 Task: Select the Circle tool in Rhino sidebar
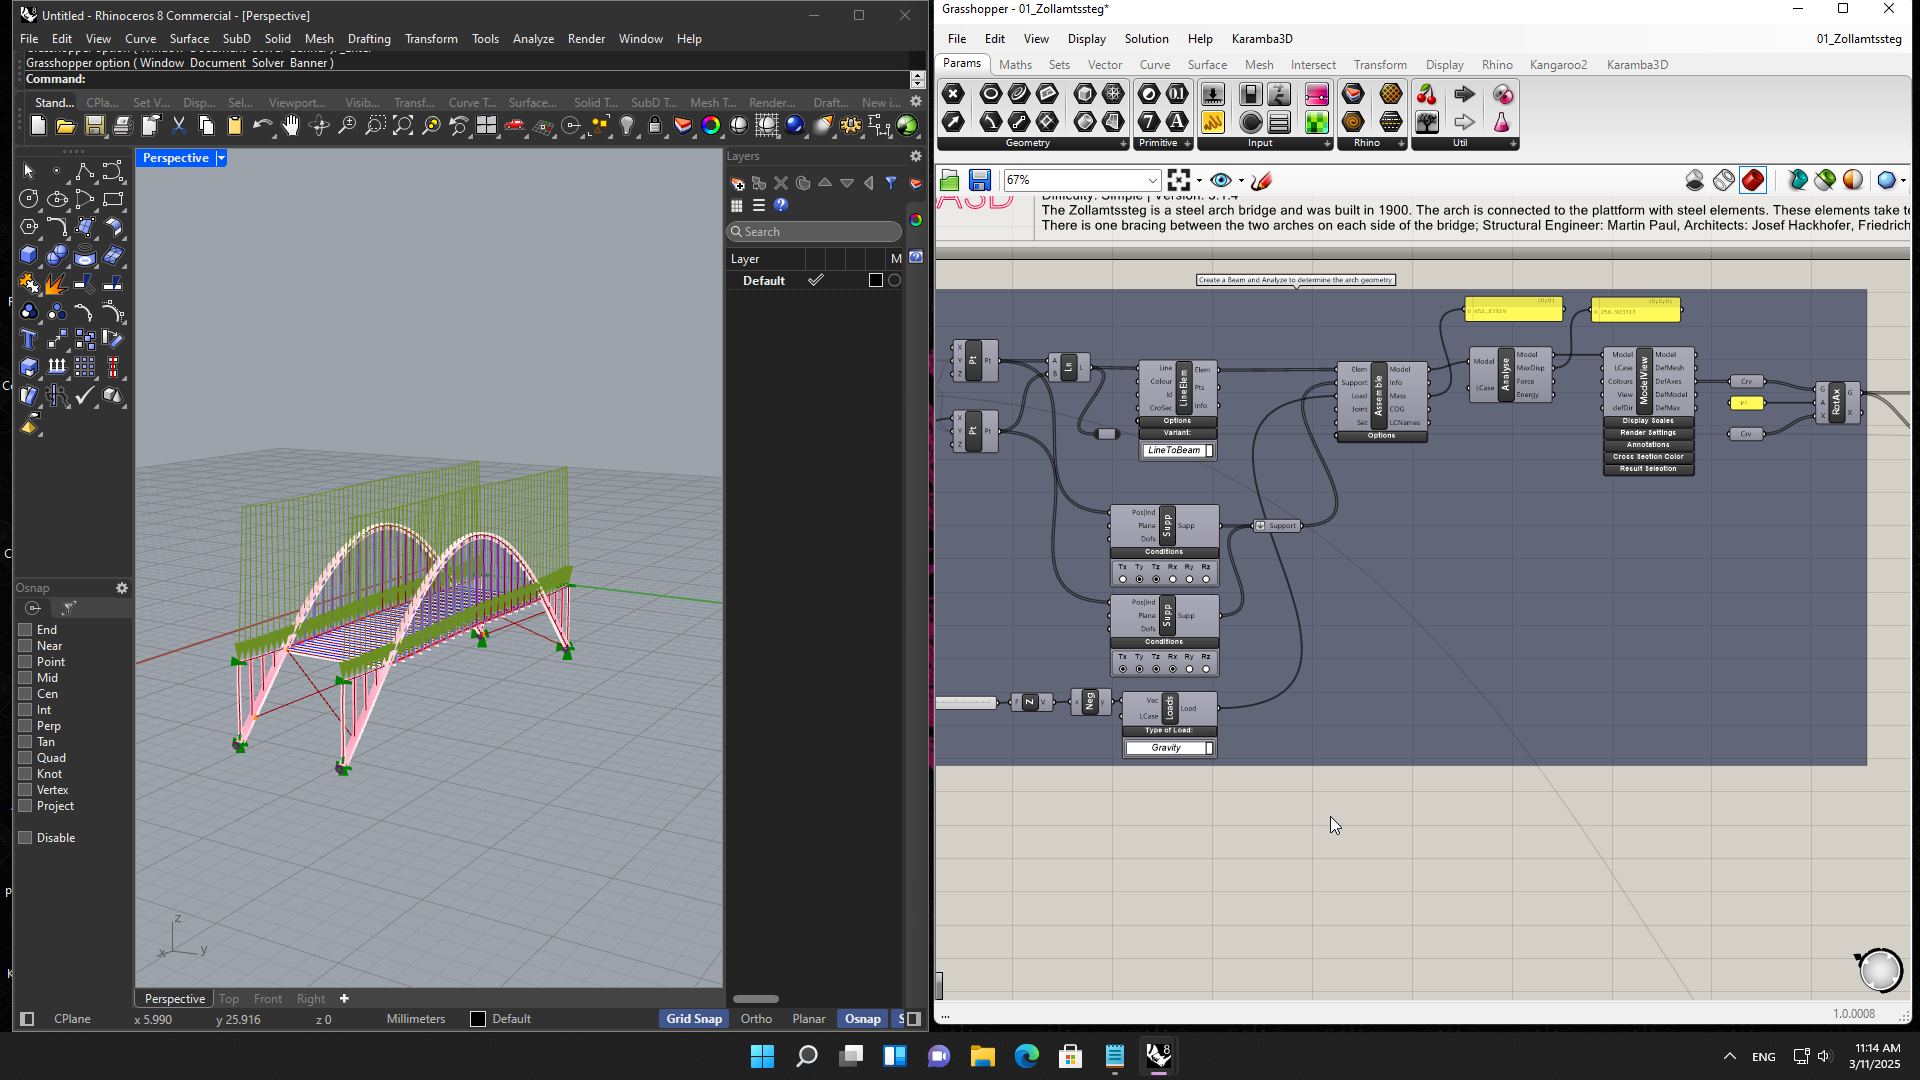pos(29,199)
